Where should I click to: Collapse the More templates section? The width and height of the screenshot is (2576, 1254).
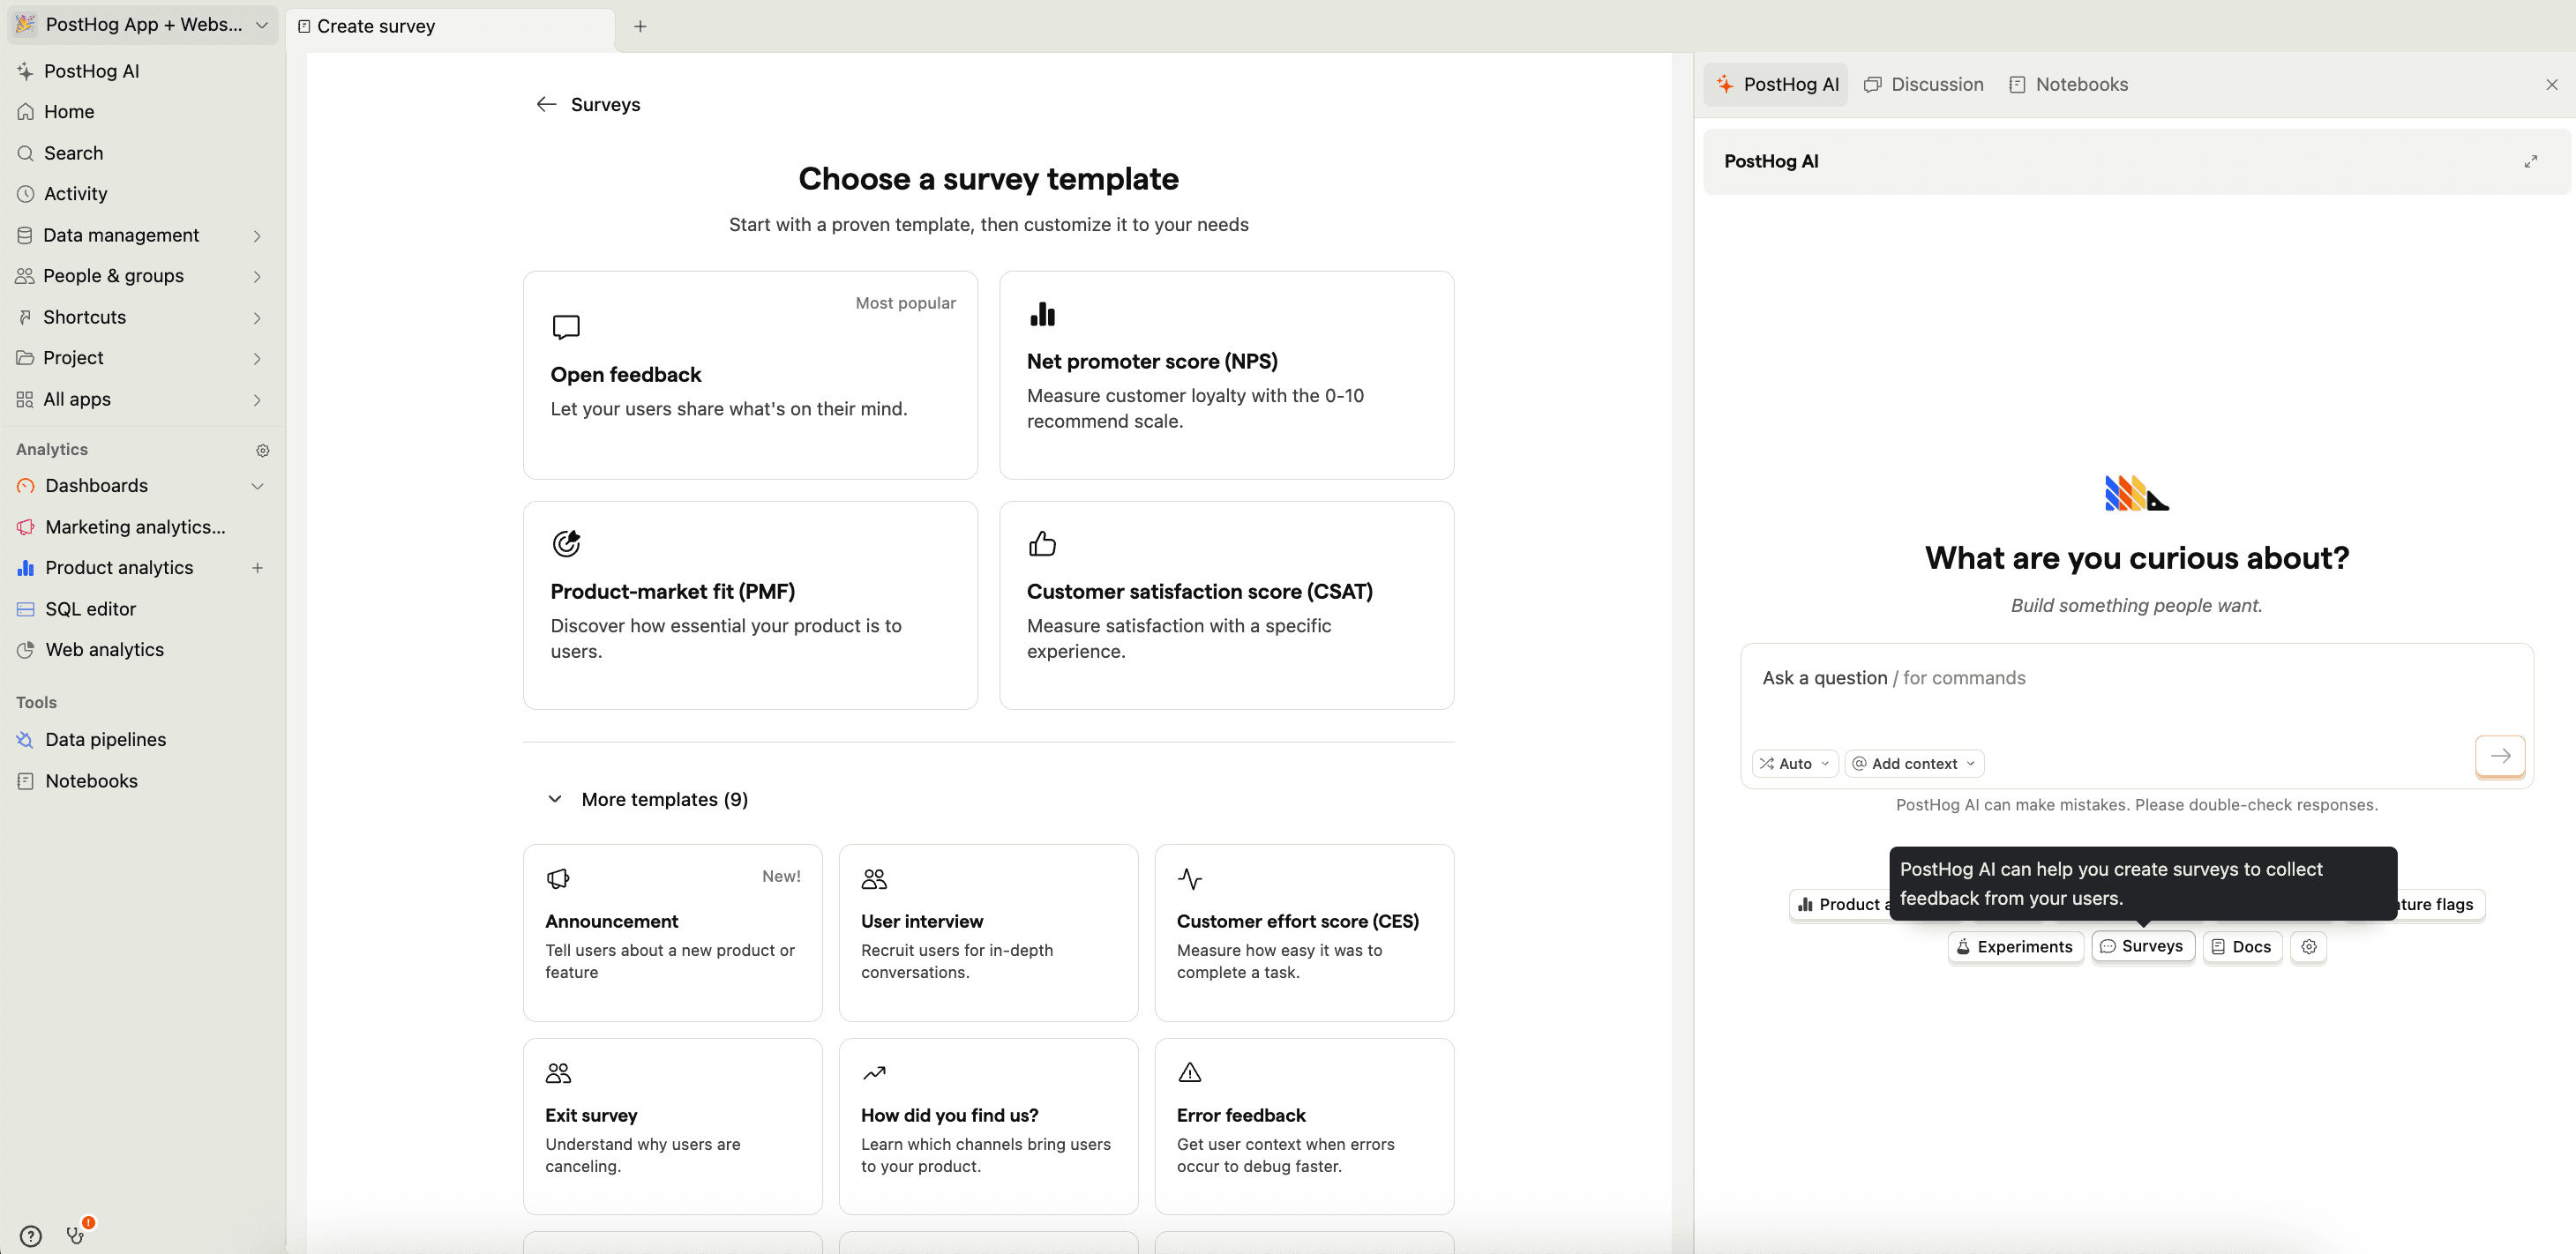point(555,799)
